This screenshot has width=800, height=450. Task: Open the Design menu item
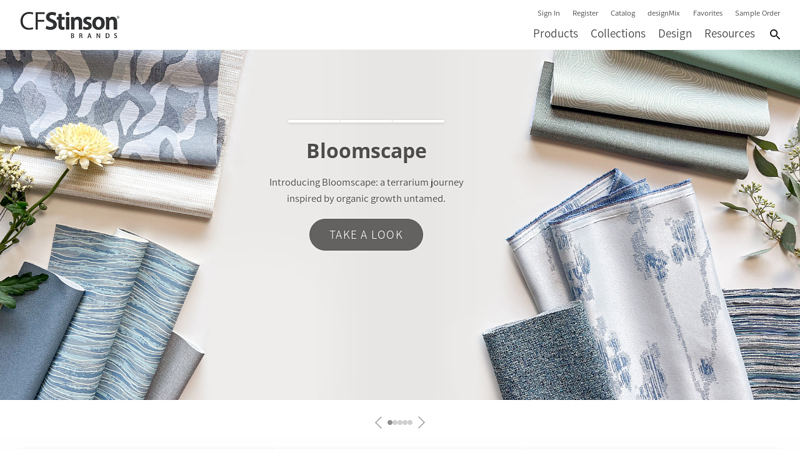674,34
